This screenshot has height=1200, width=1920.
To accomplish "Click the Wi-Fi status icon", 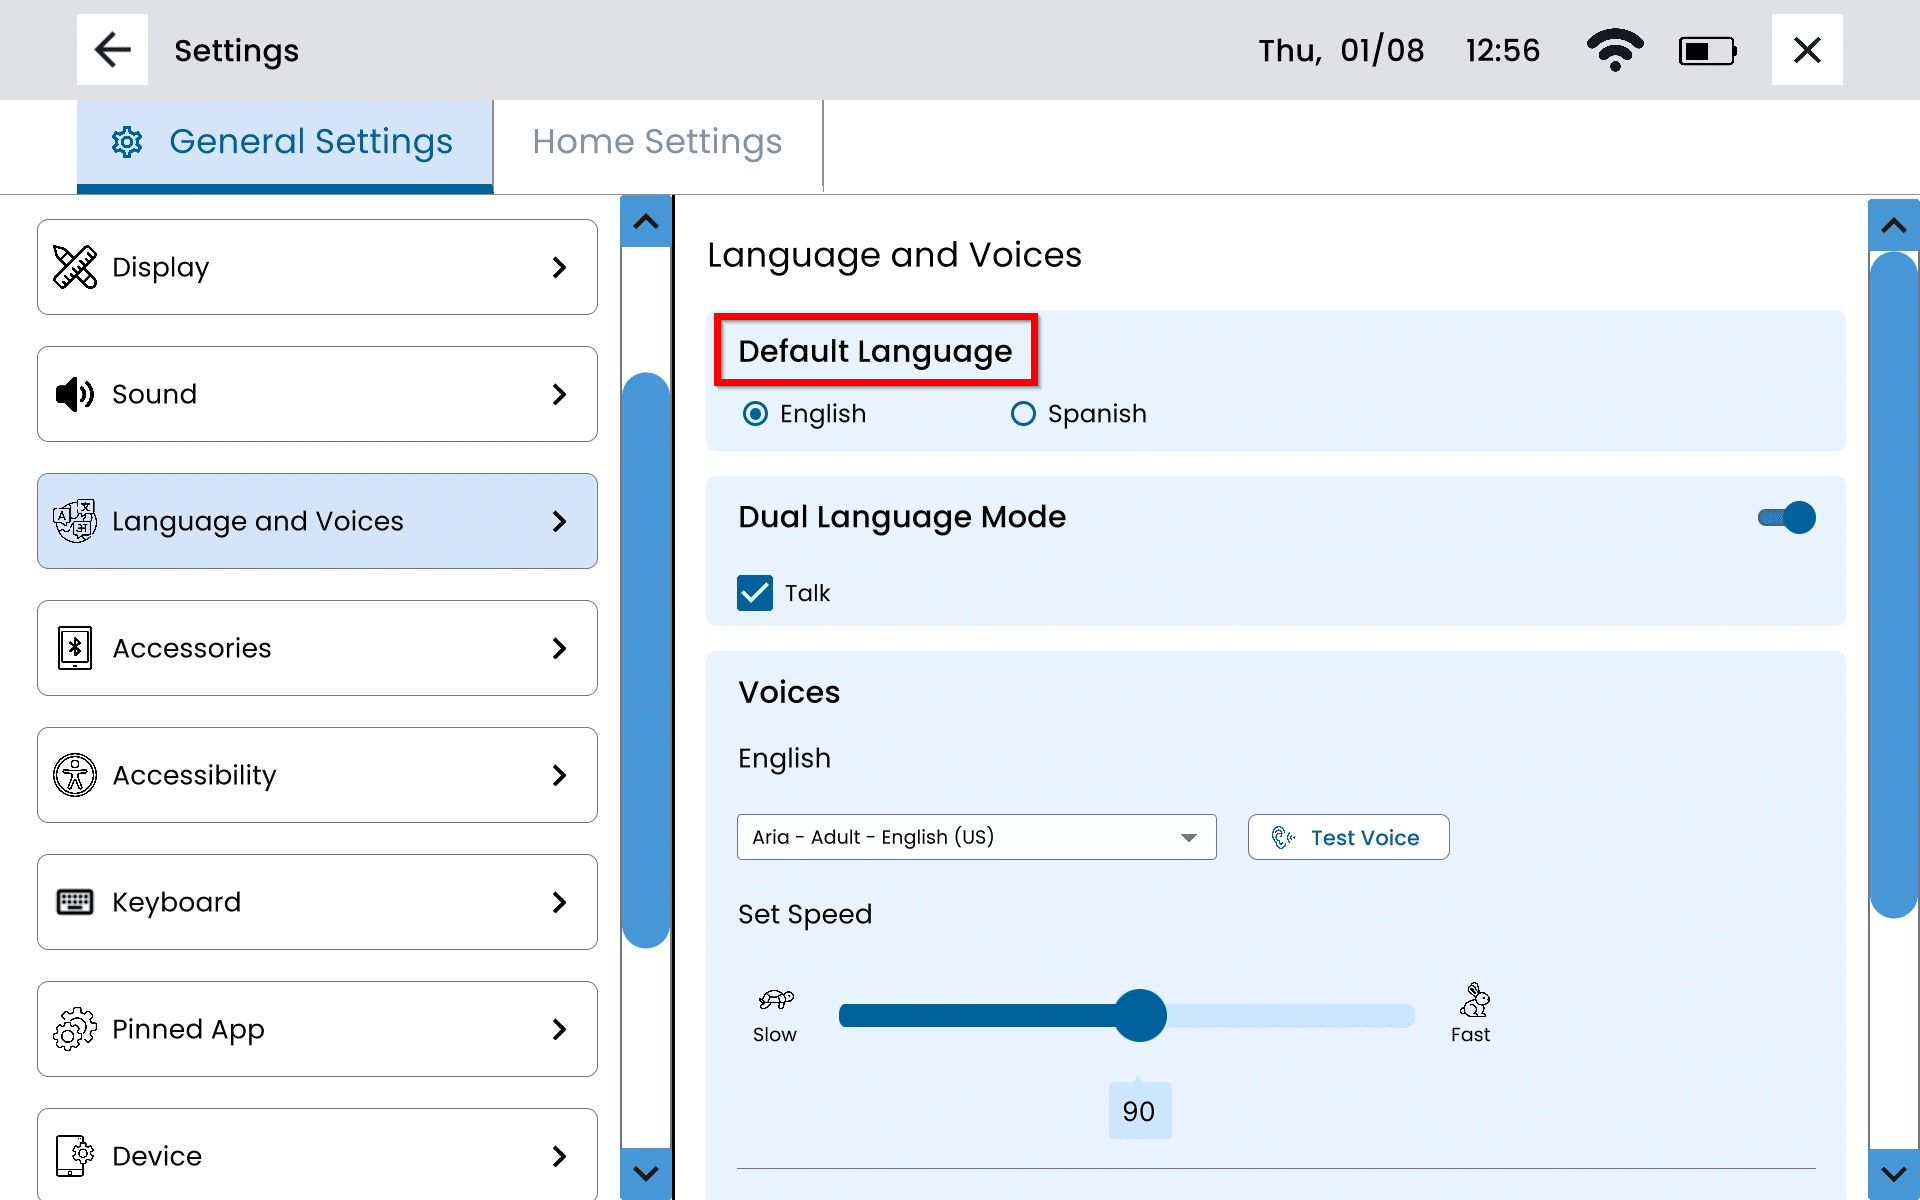I will (x=1614, y=50).
